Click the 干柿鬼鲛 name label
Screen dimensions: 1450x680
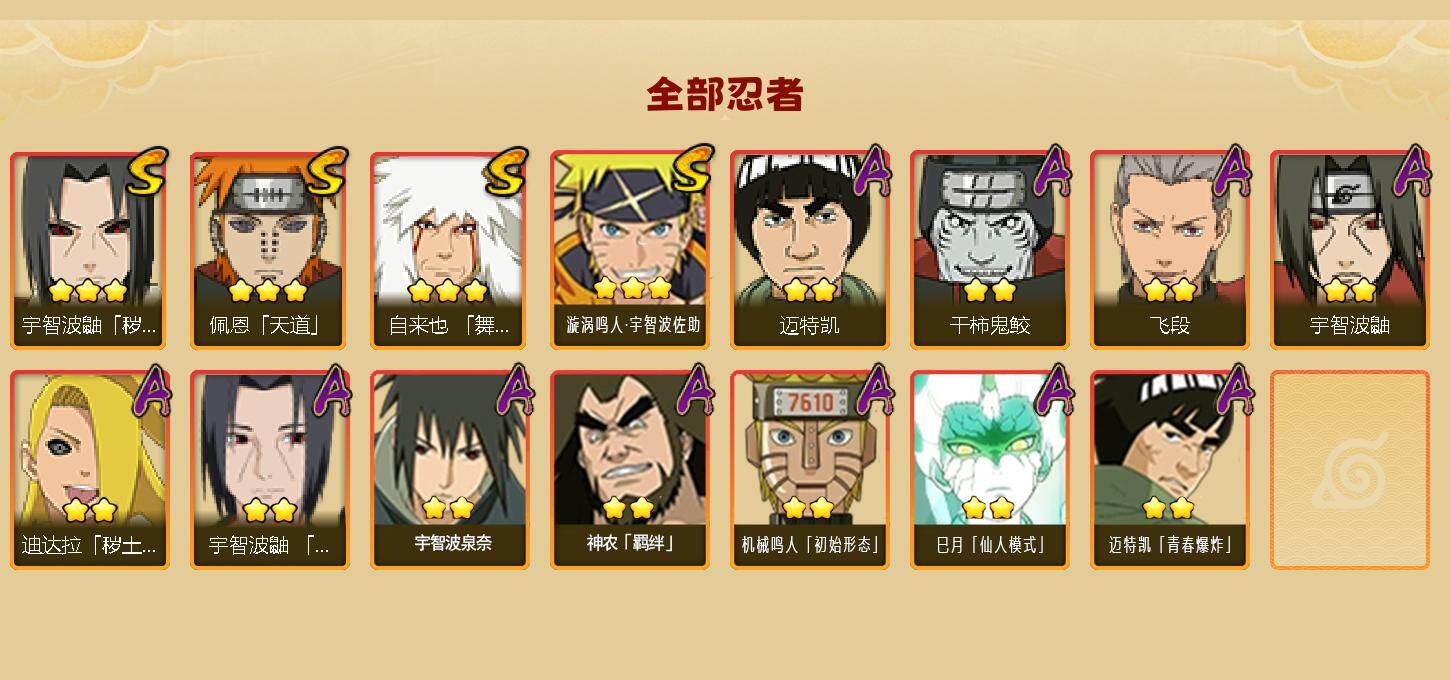989,325
